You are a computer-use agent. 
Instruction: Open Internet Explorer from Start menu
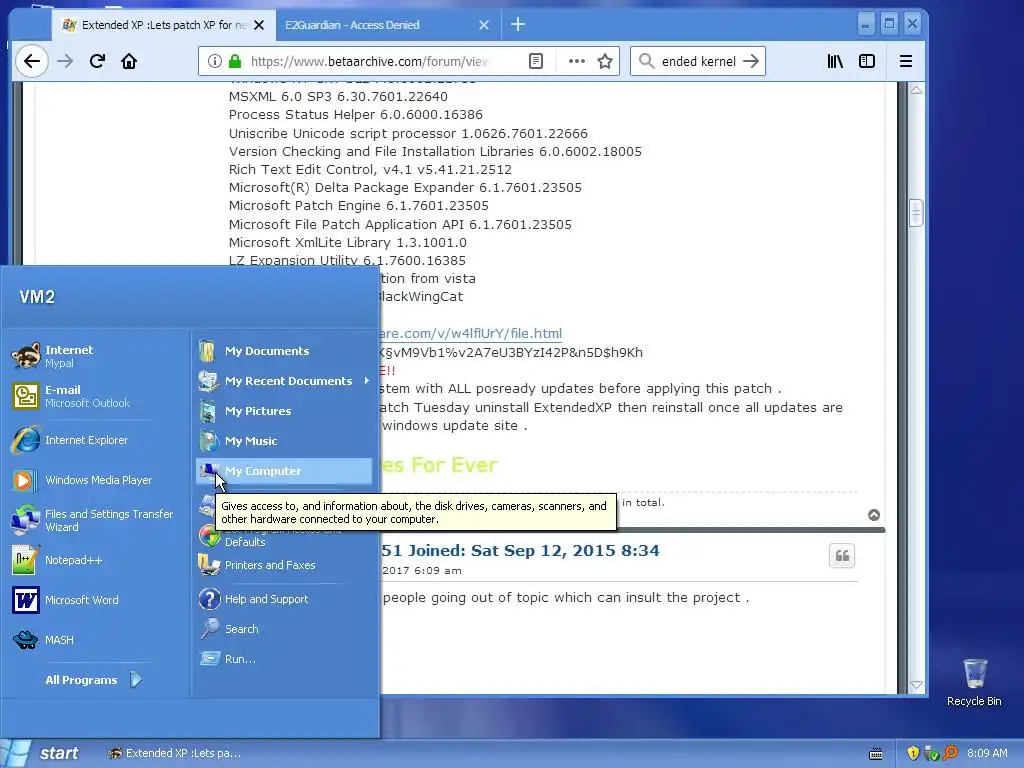click(x=70, y=440)
